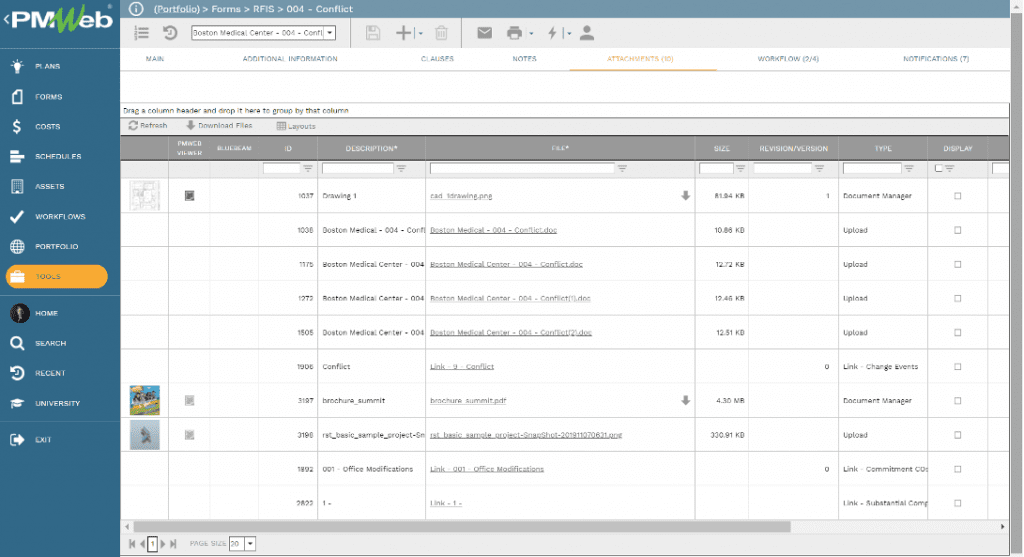The image size is (1024, 557).
Task: Open the File column filter menu
Action: (x=622, y=168)
